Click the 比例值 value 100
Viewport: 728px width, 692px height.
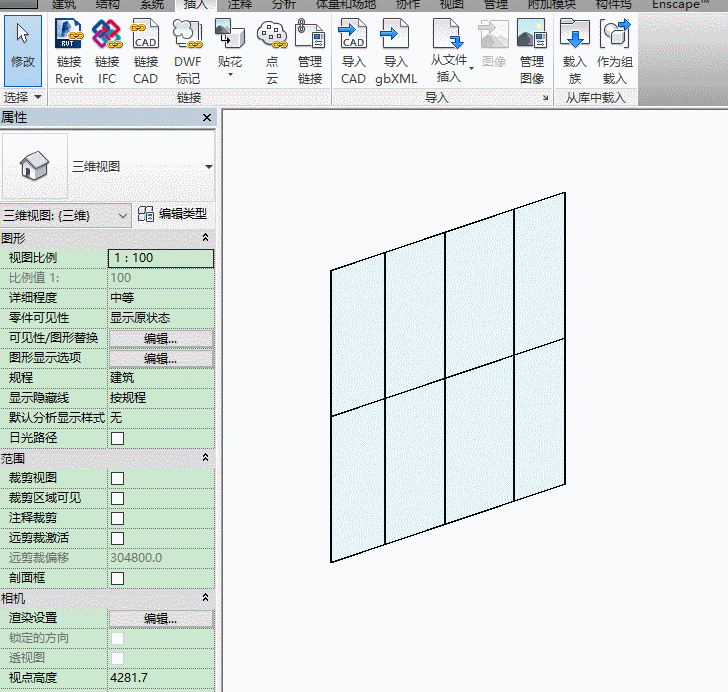click(161, 278)
